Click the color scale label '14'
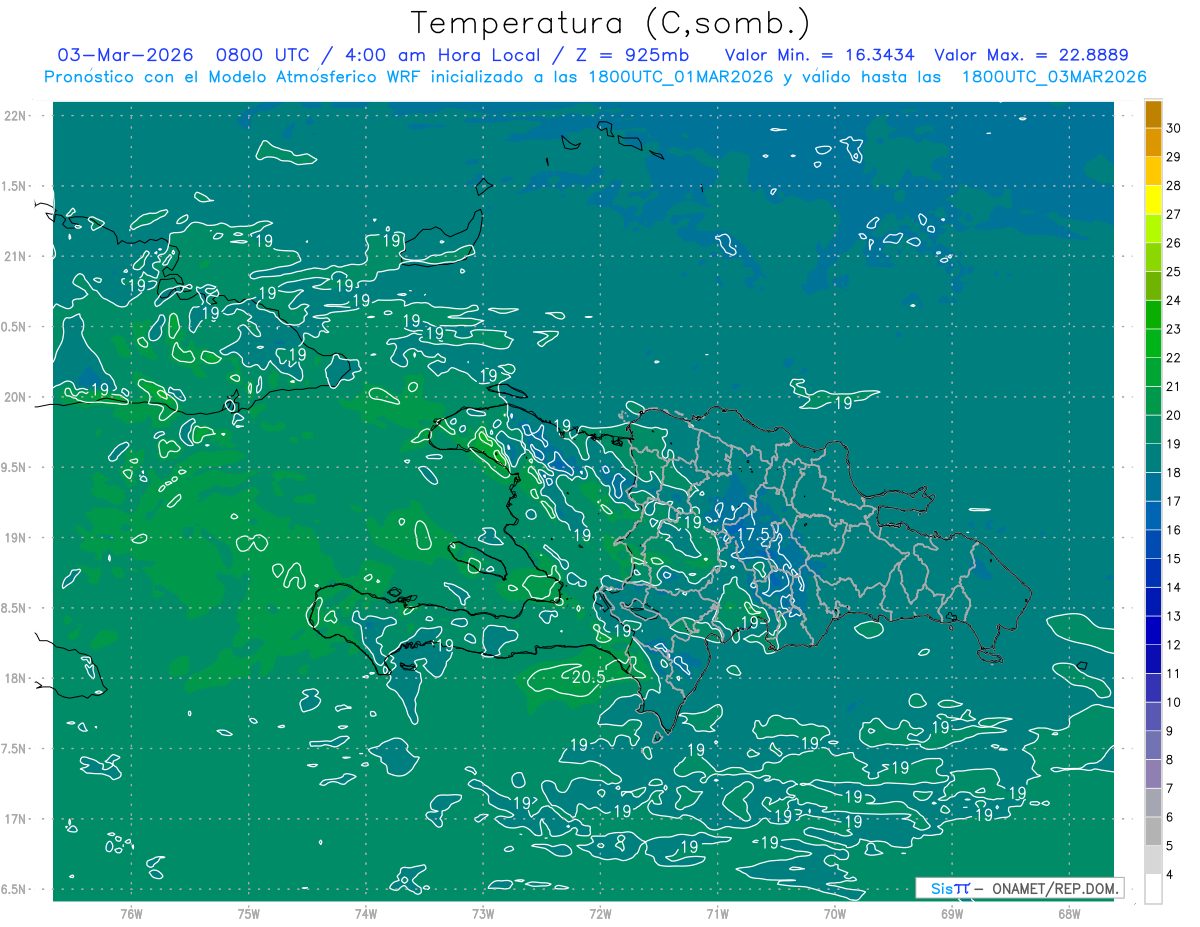 point(1173,588)
